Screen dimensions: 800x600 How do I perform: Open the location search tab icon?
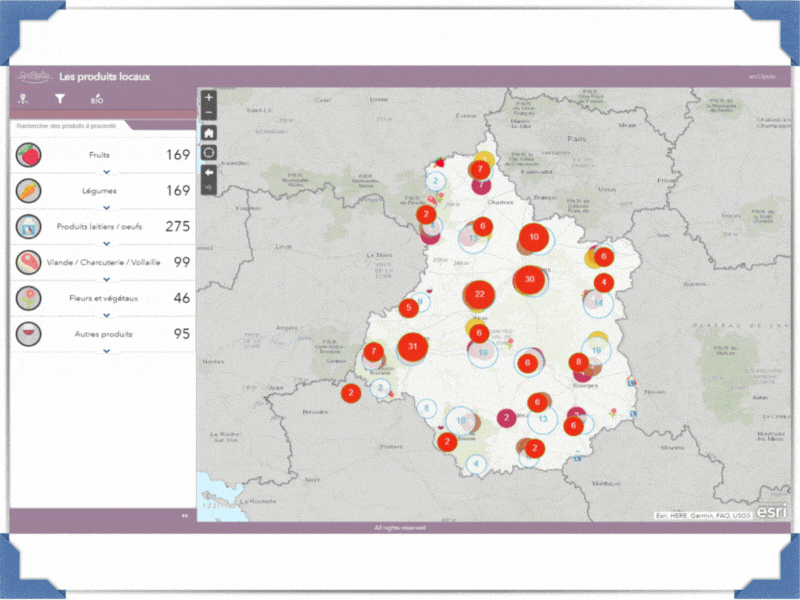(x=22, y=98)
